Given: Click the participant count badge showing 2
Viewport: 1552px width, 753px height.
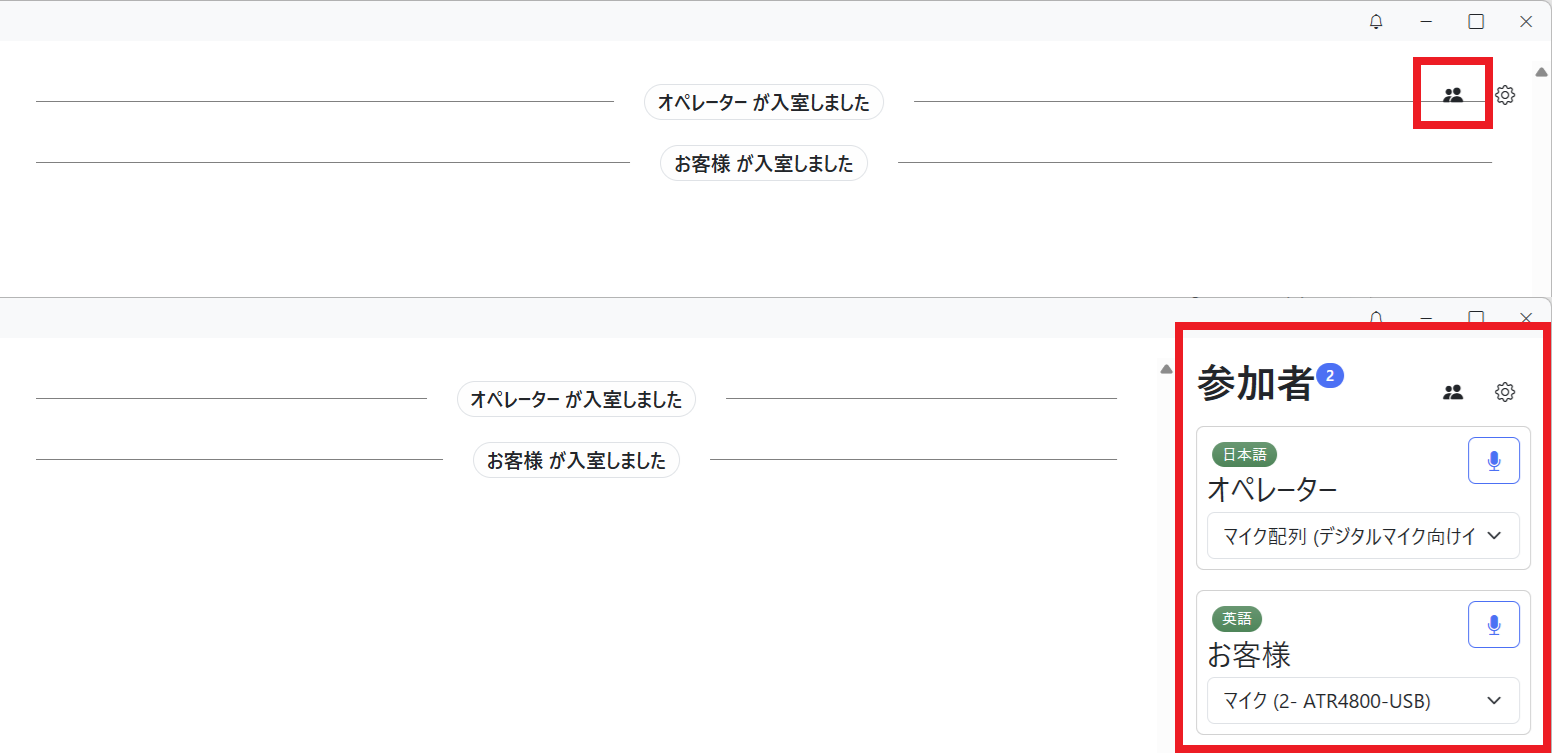Looking at the screenshot, I should click(x=1330, y=376).
